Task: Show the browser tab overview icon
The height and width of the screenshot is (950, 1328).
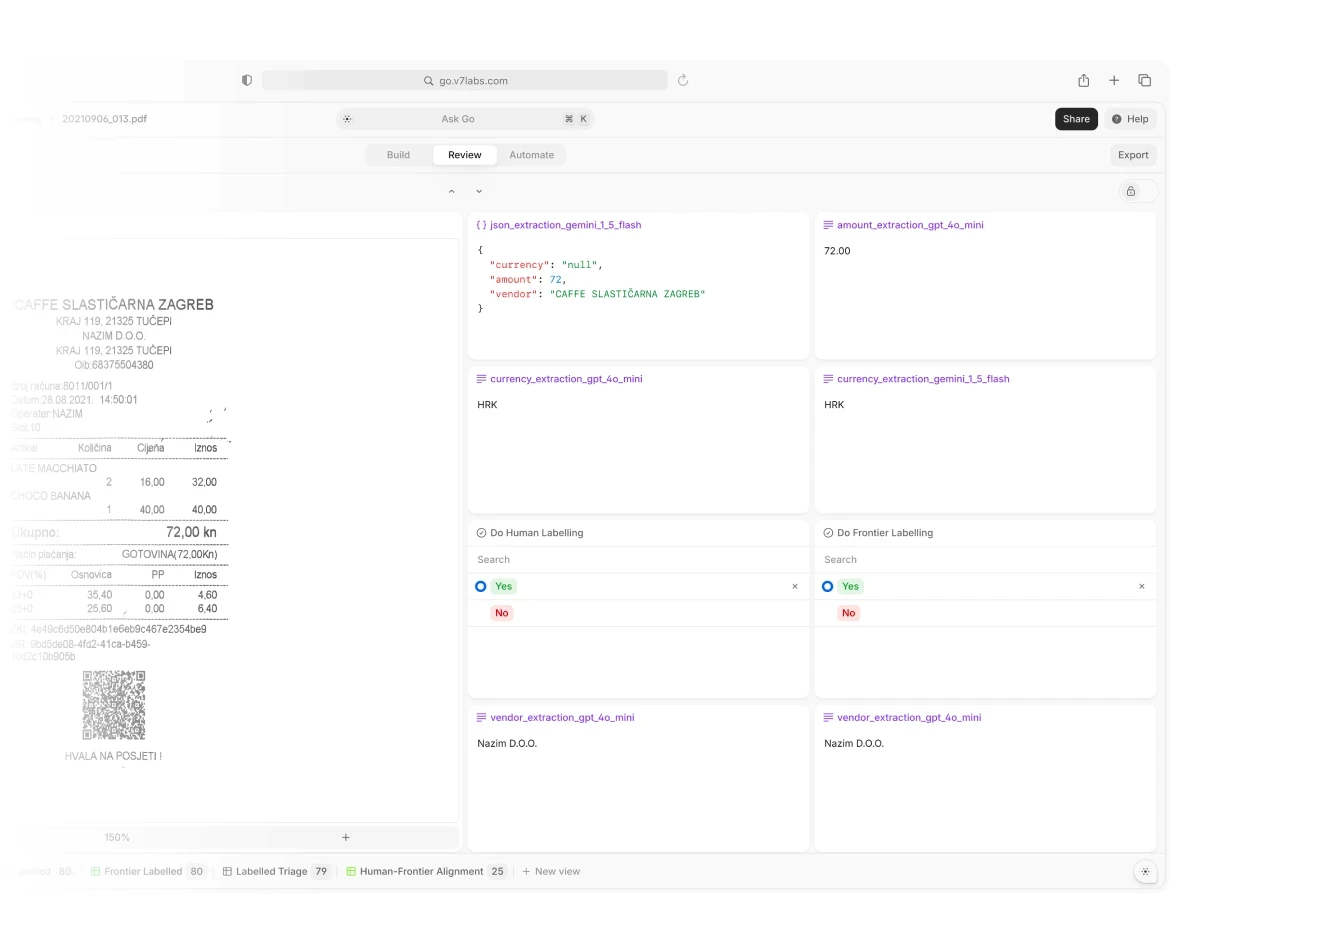Action: coord(1145,80)
